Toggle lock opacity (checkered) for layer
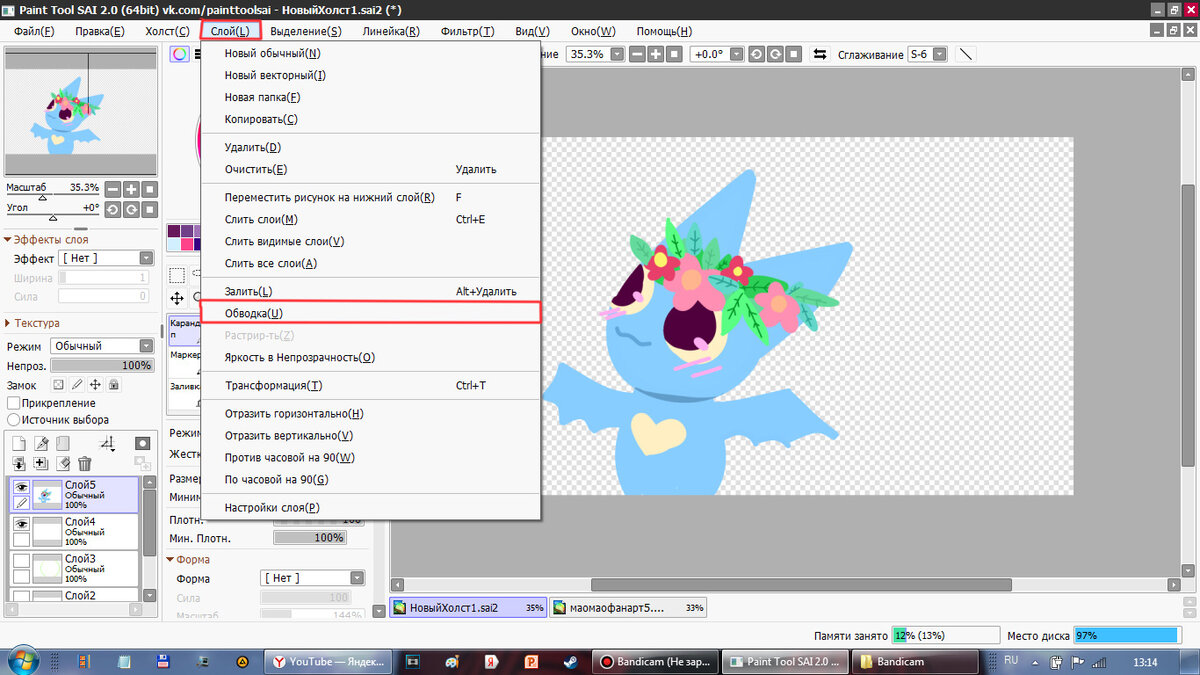This screenshot has width=1200, height=675. coord(58,384)
